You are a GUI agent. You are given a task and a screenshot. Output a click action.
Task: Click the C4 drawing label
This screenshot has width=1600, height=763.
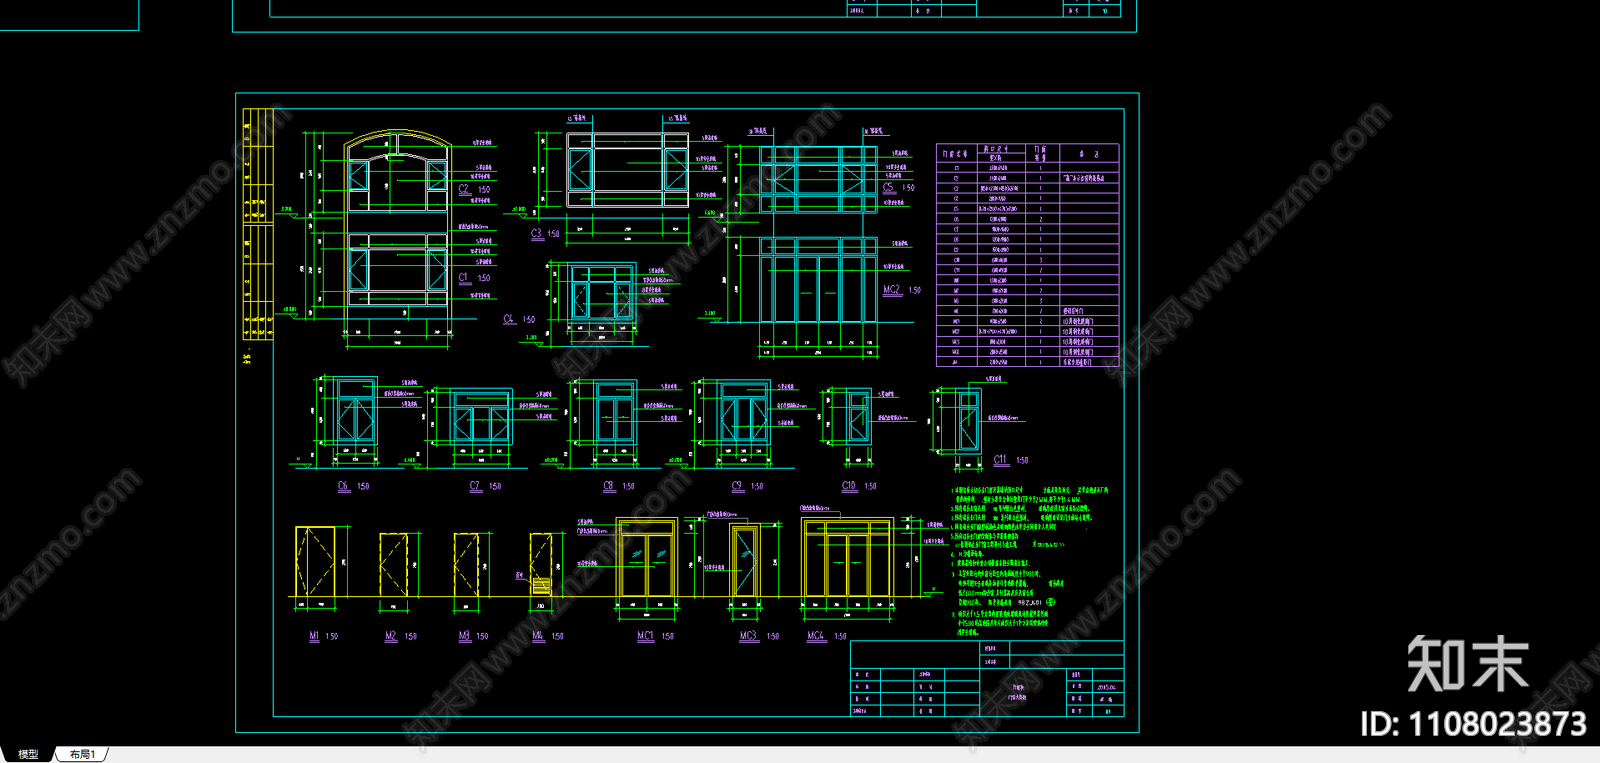[509, 319]
